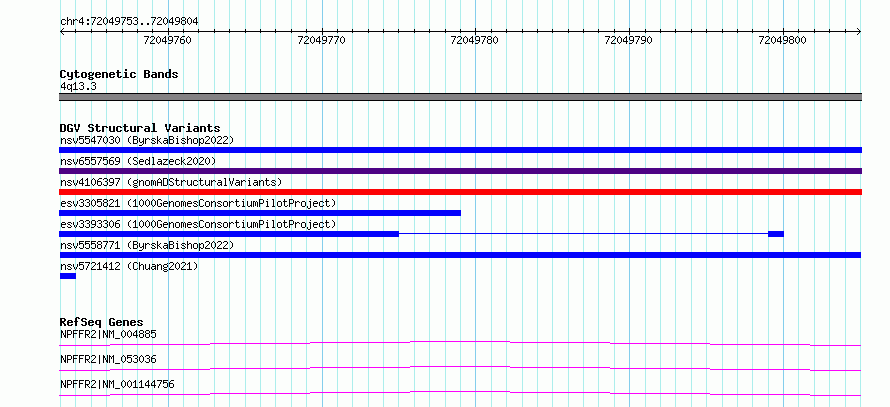
Task: Open variant label nsv5721412 (Chuang2021)
Action: click(129, 266)
